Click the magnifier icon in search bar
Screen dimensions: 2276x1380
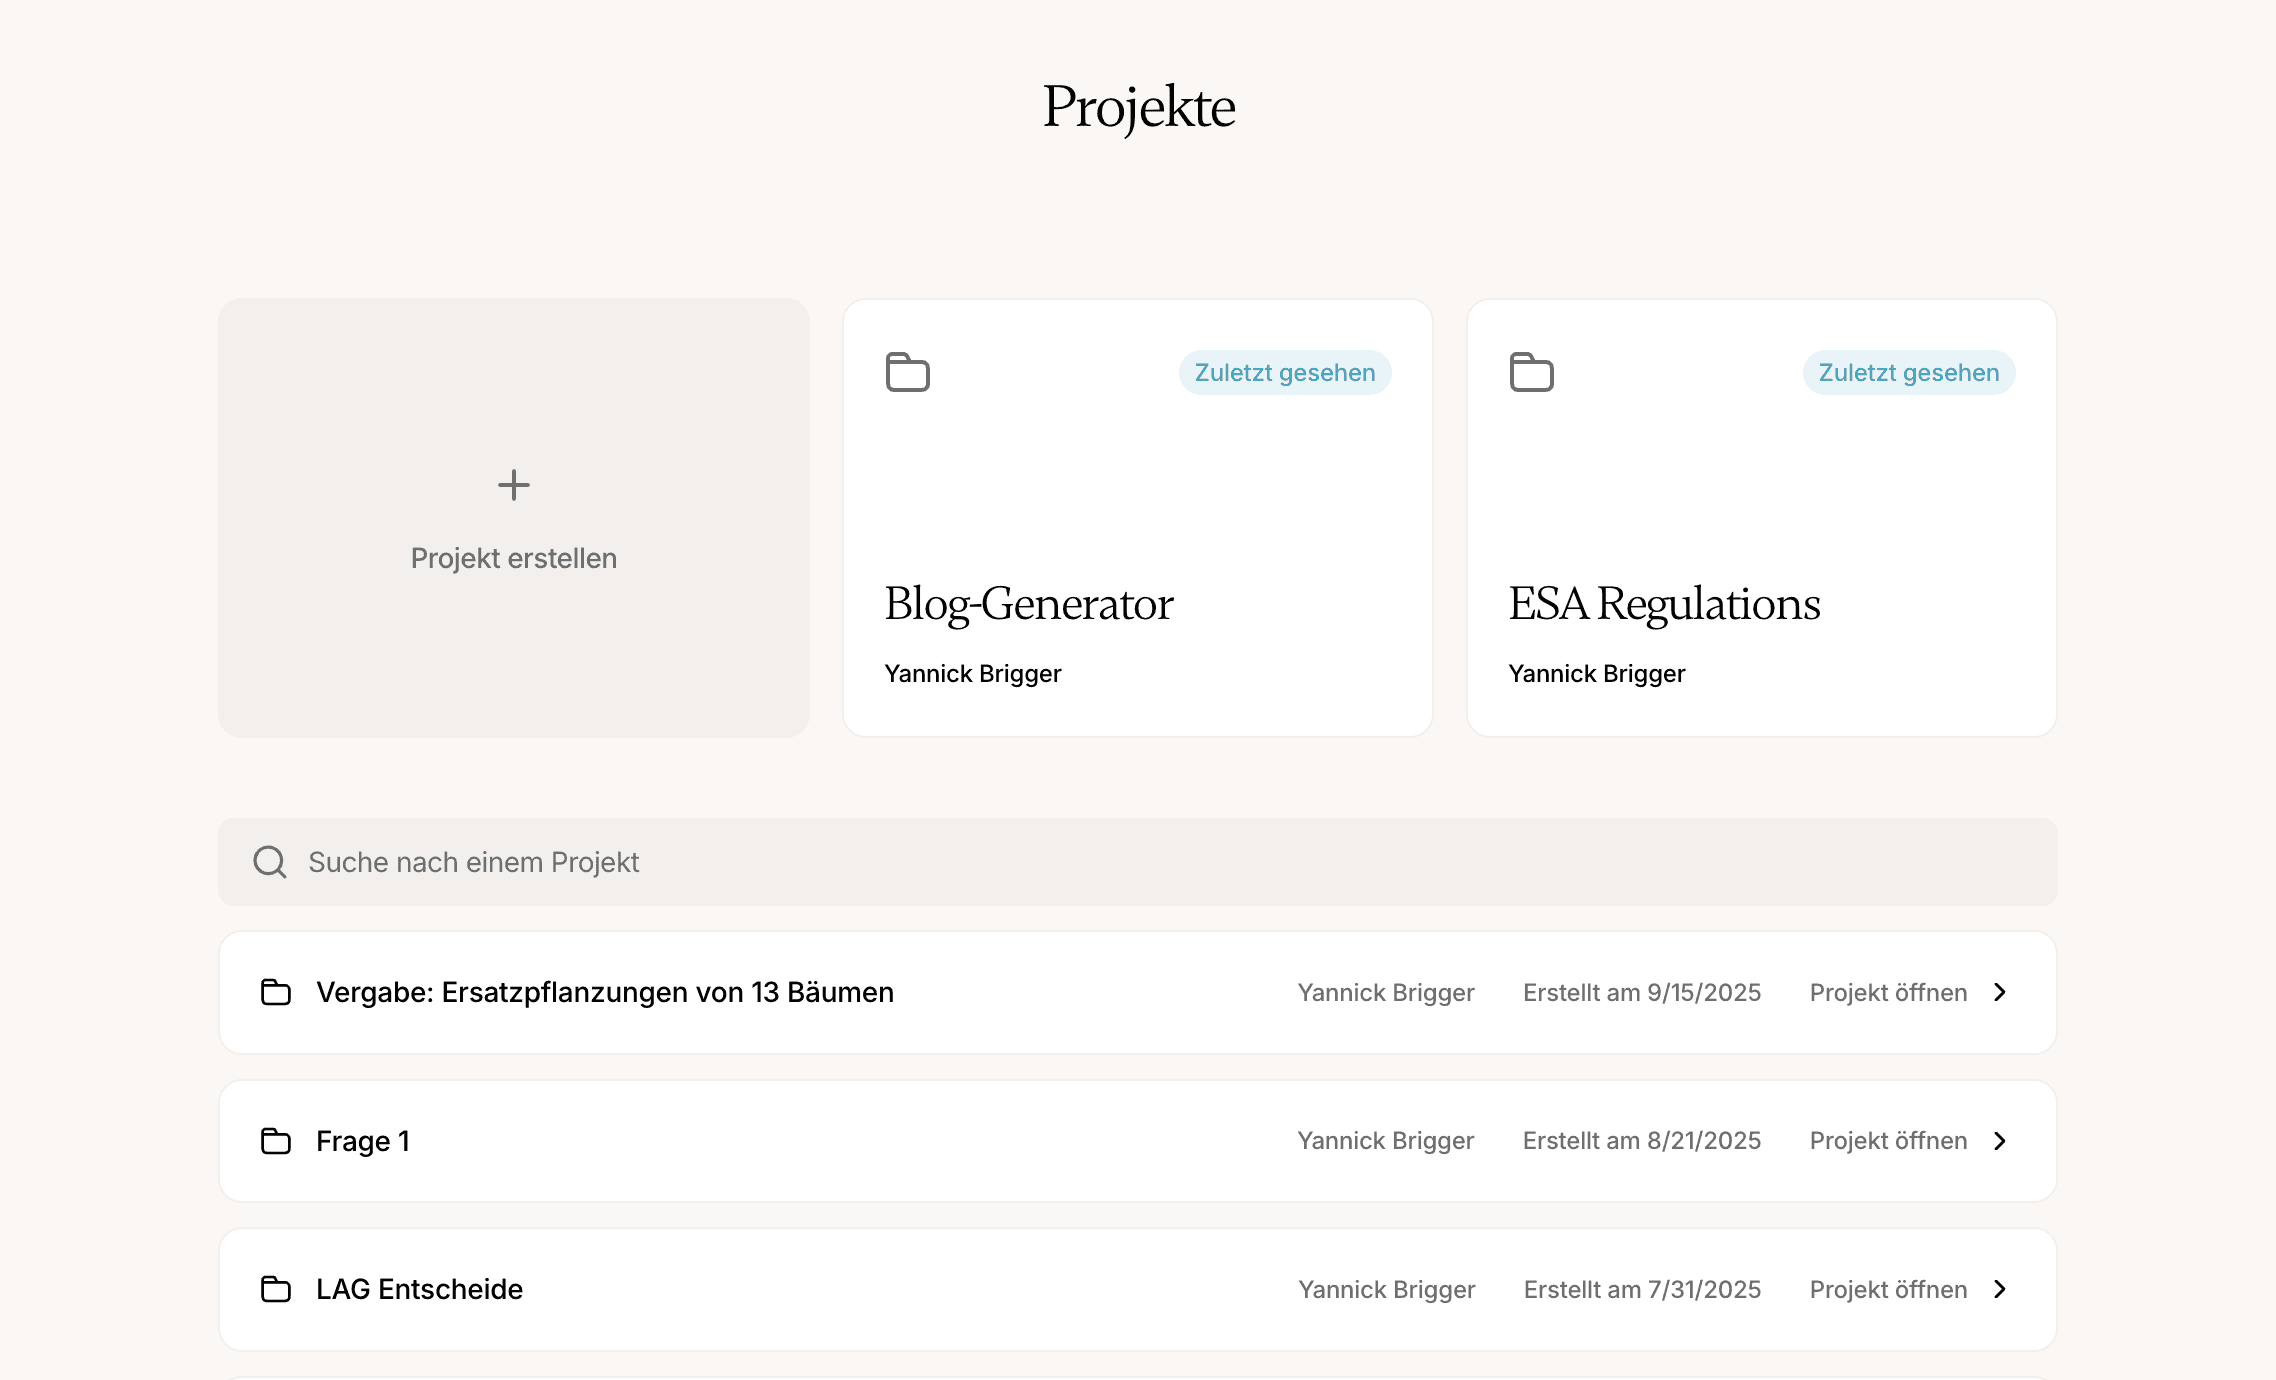(x=270, y=862)
